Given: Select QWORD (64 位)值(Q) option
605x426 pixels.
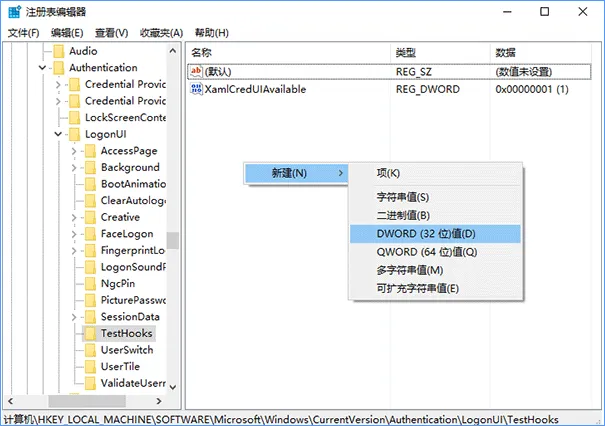Looking at the screenshot, I should 435,252.
